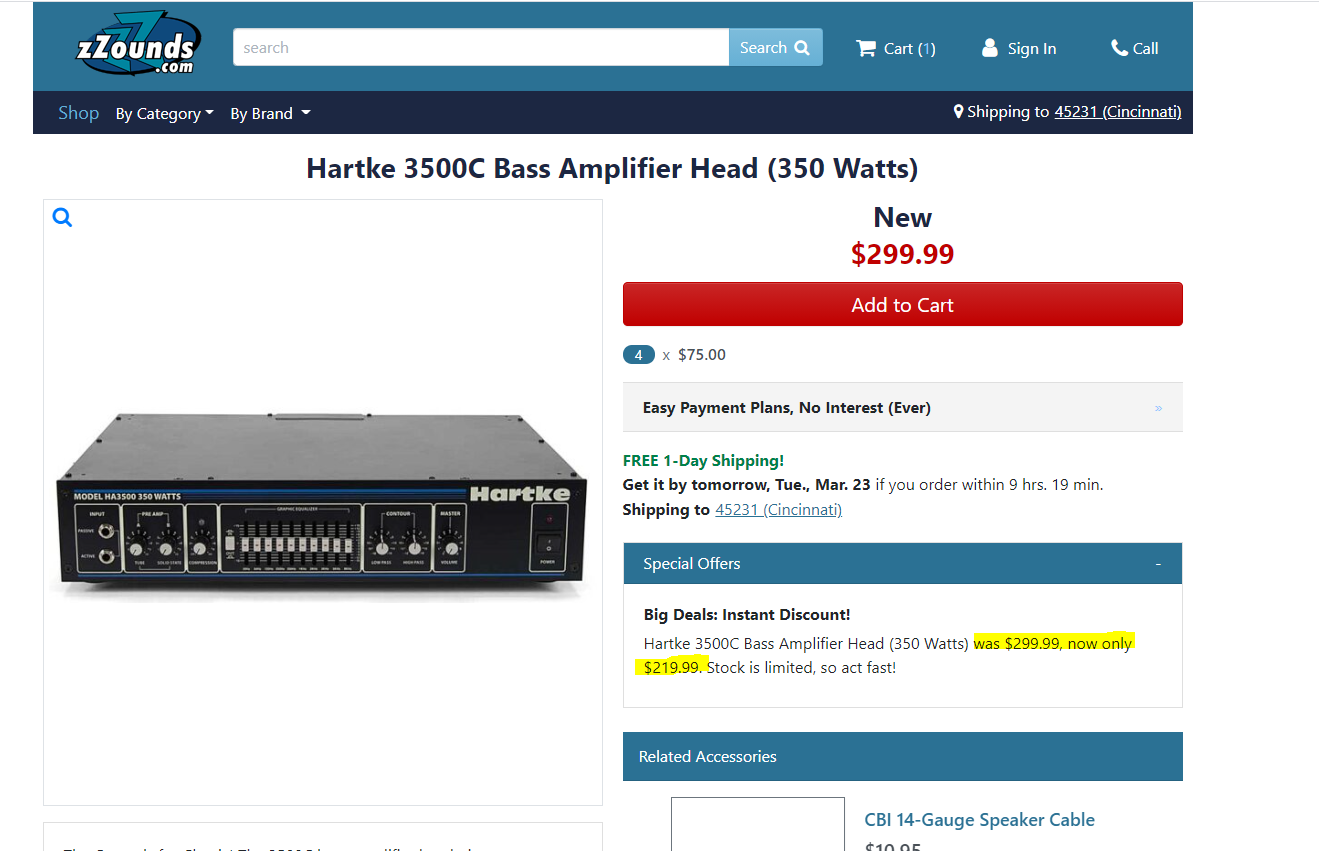Add the Hartke amplifier to cart
This screenshot has width=1319, height=851.
(902, 304)
